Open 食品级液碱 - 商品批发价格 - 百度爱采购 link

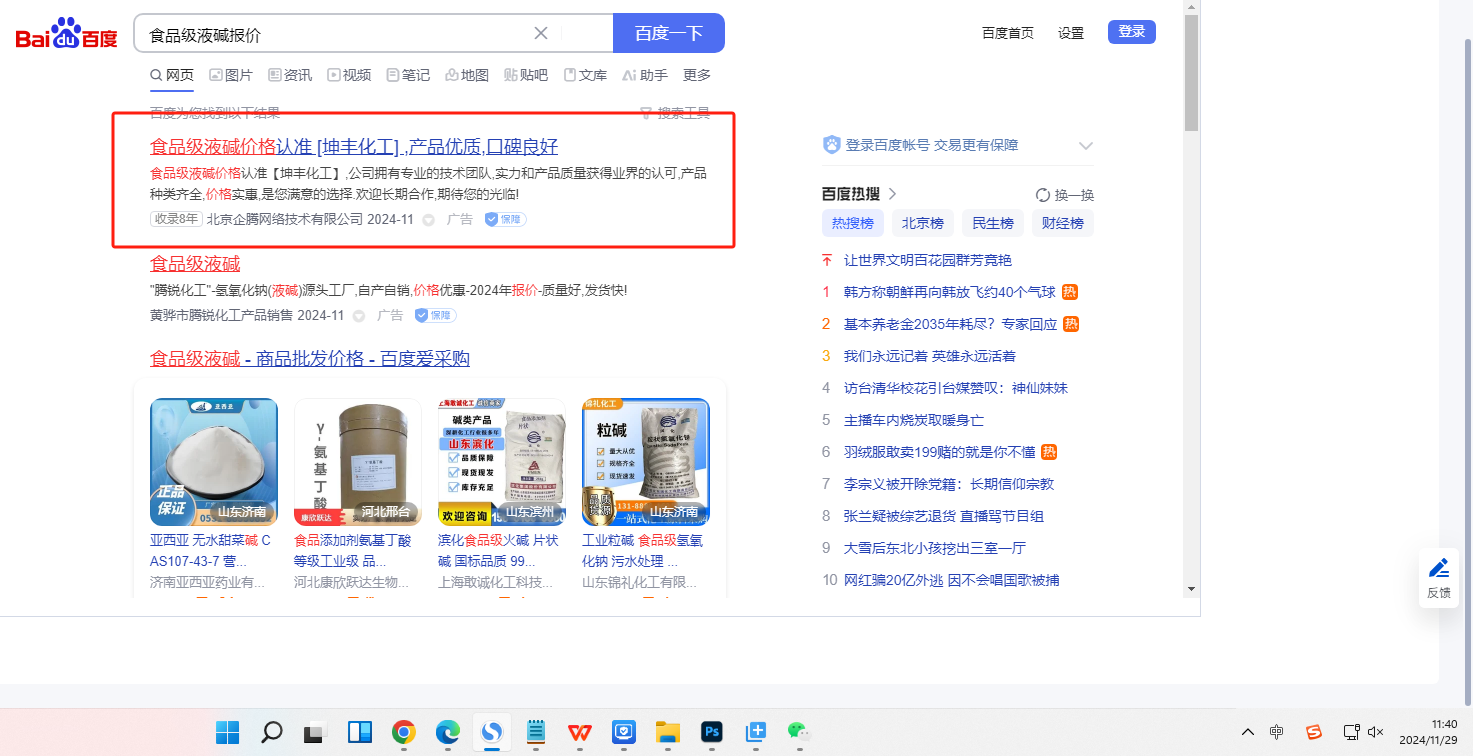click(310, 358)
